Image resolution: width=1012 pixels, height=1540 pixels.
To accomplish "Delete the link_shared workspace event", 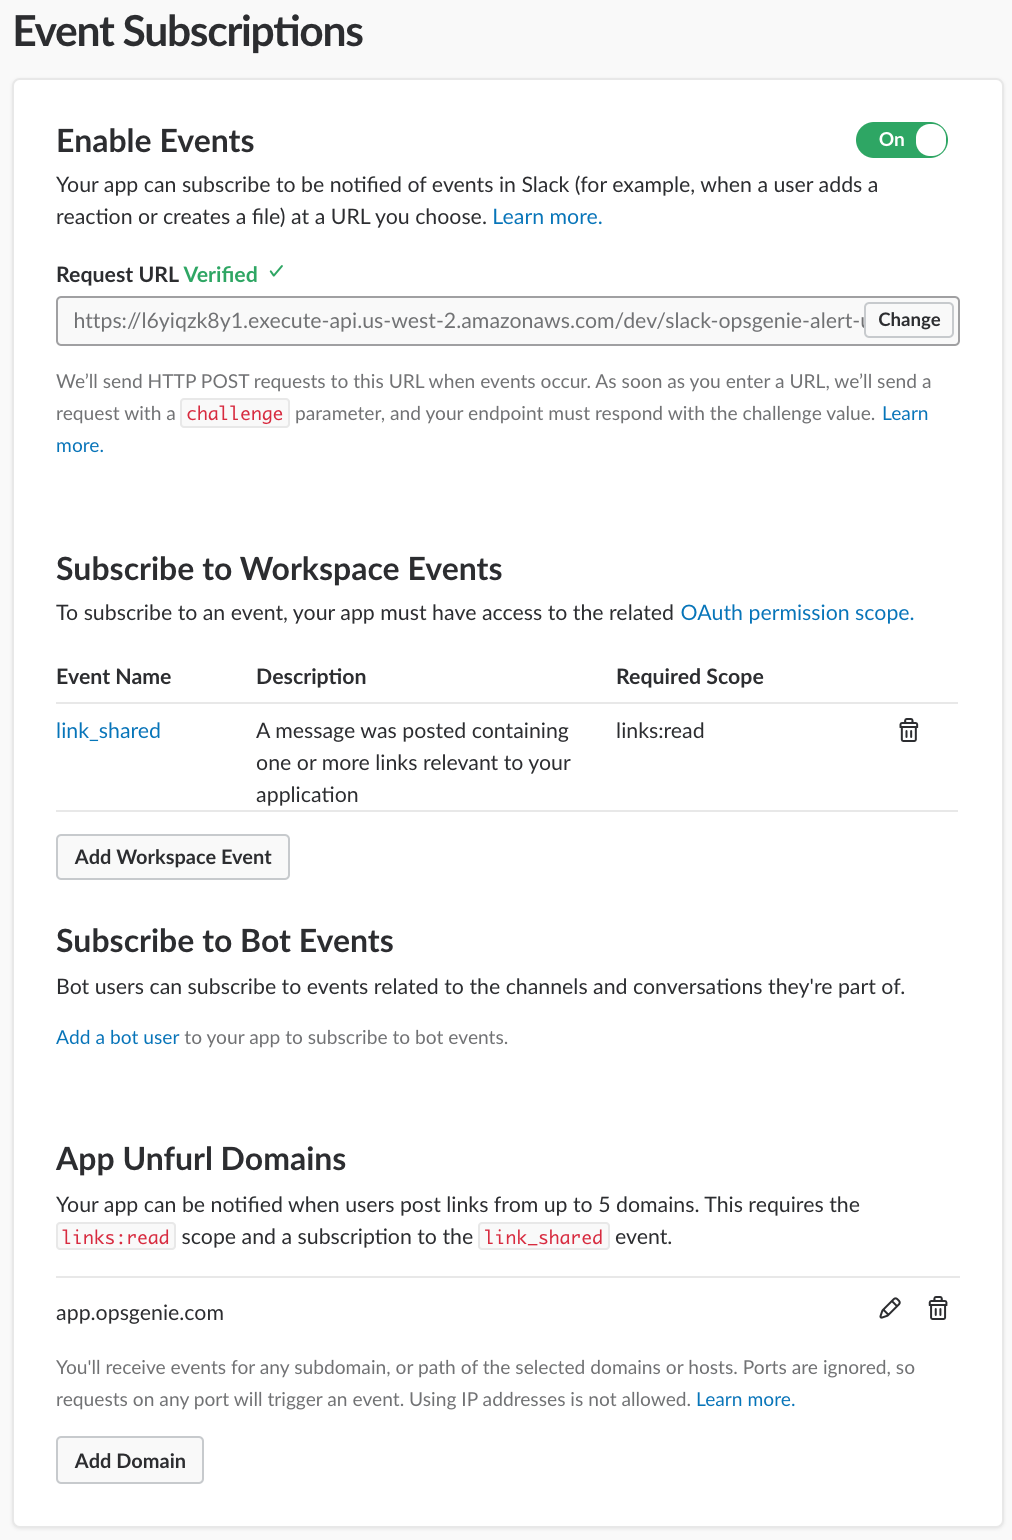I will point(908,731).
